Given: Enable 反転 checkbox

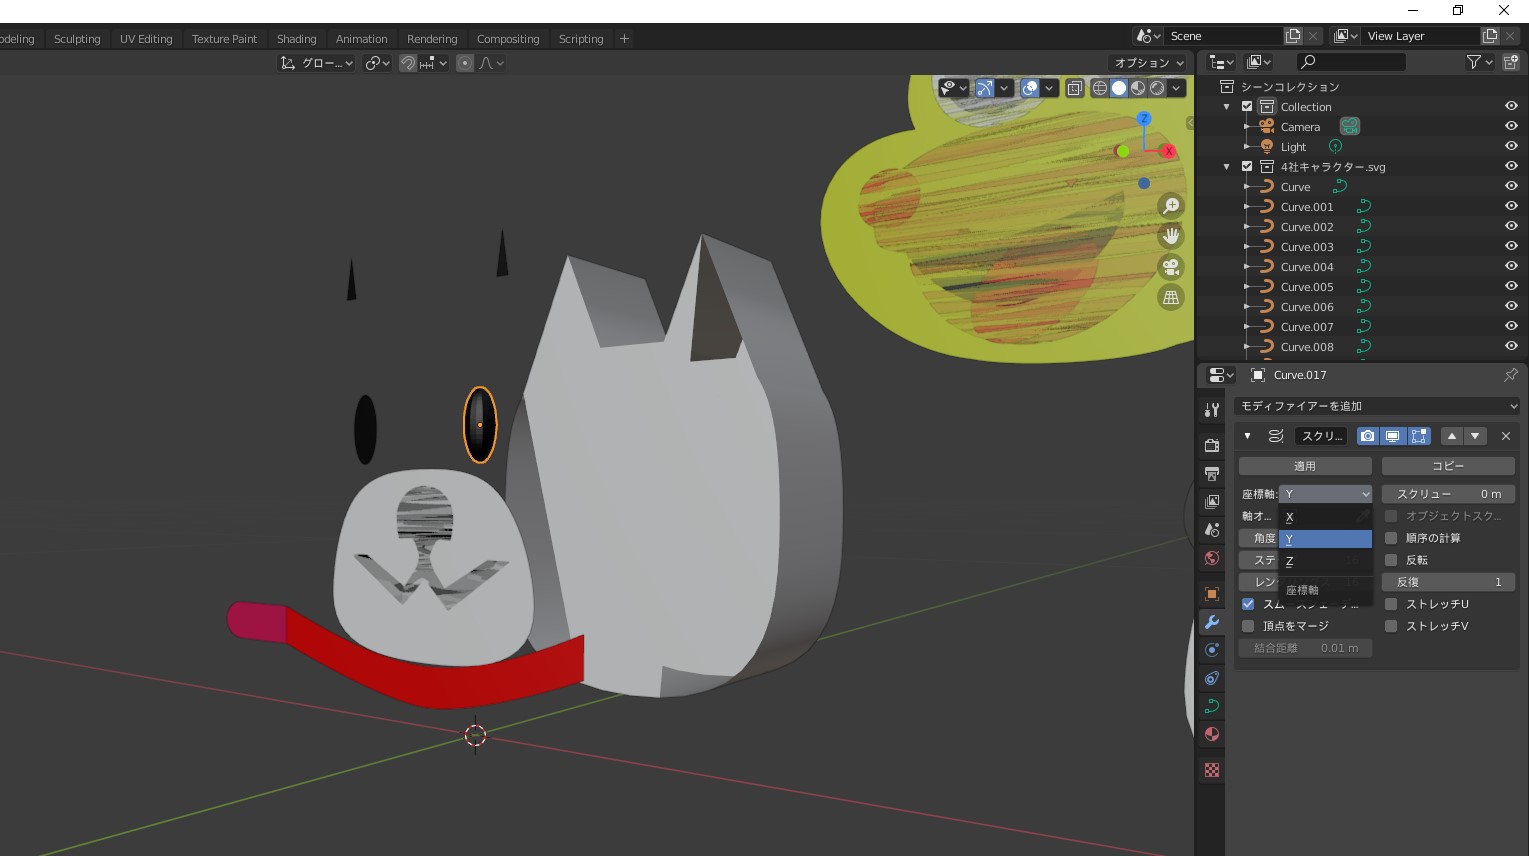Looking at the screenshot, I should click(1391, 560).
